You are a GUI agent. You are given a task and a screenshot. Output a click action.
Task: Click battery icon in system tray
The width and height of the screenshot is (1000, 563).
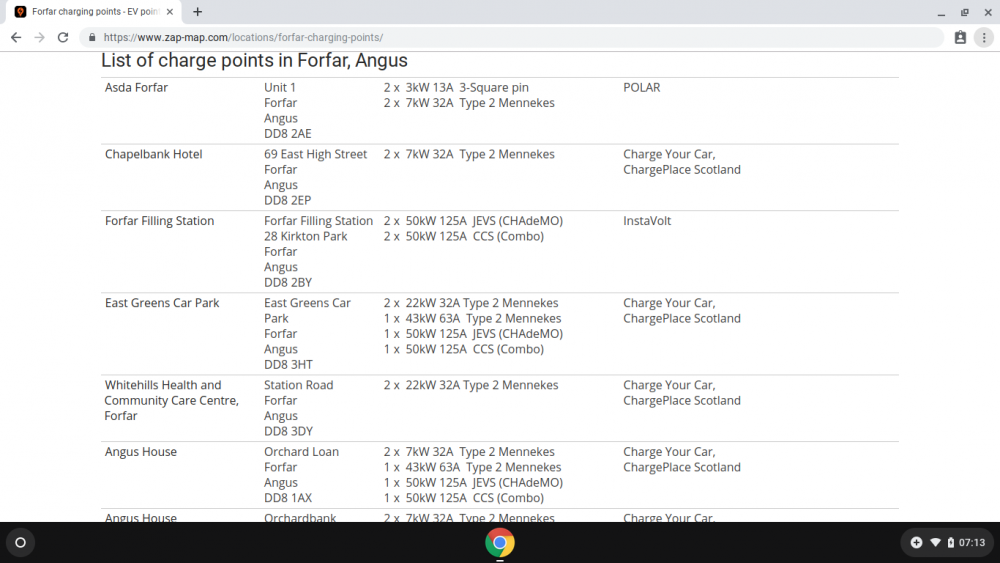(950, 543)
